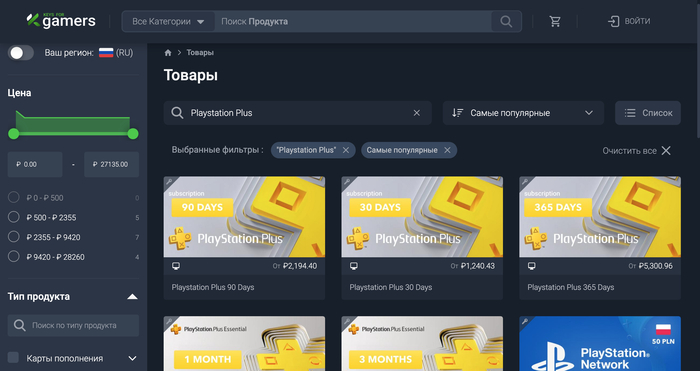
Task: Click the Войти login button
Action: [x=629, y=21]
